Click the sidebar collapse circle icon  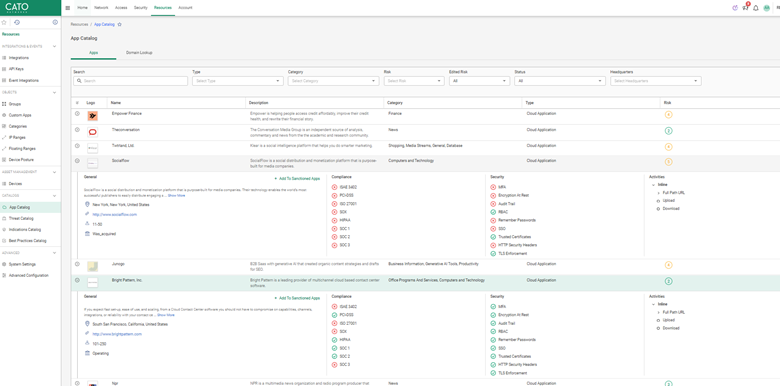(55, 22)
